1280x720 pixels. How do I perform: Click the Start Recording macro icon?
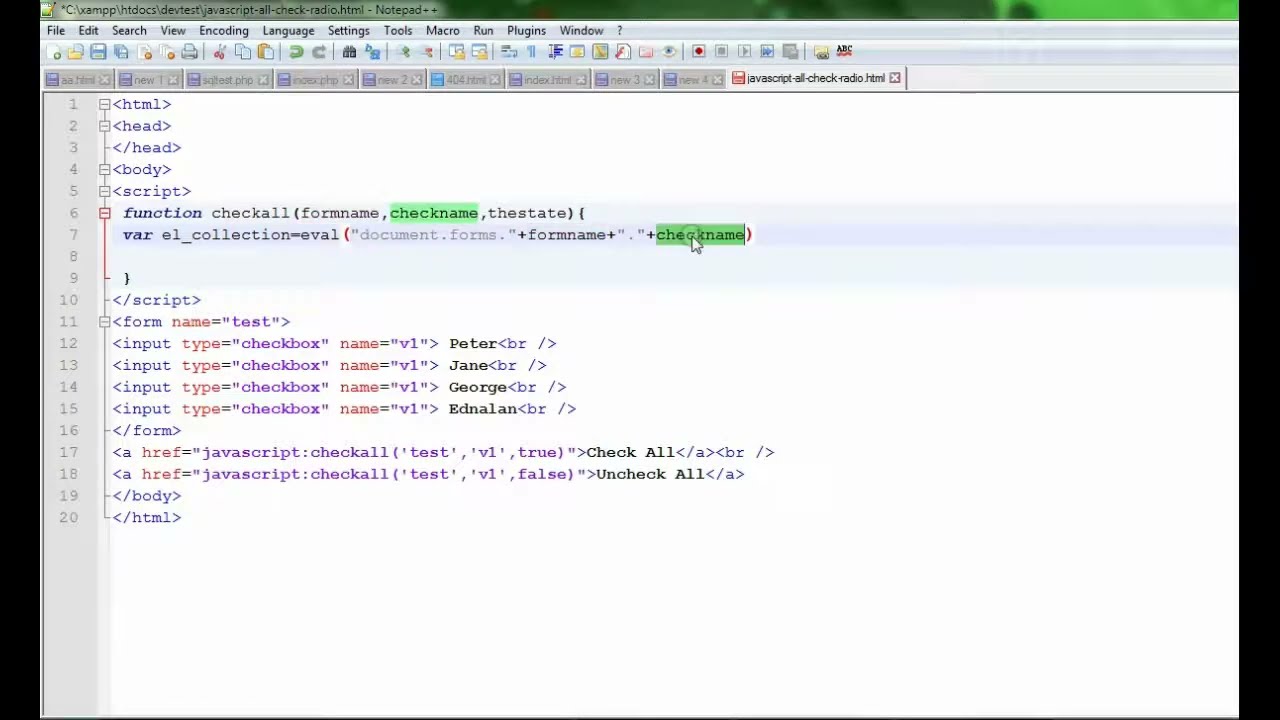[698, 52]
